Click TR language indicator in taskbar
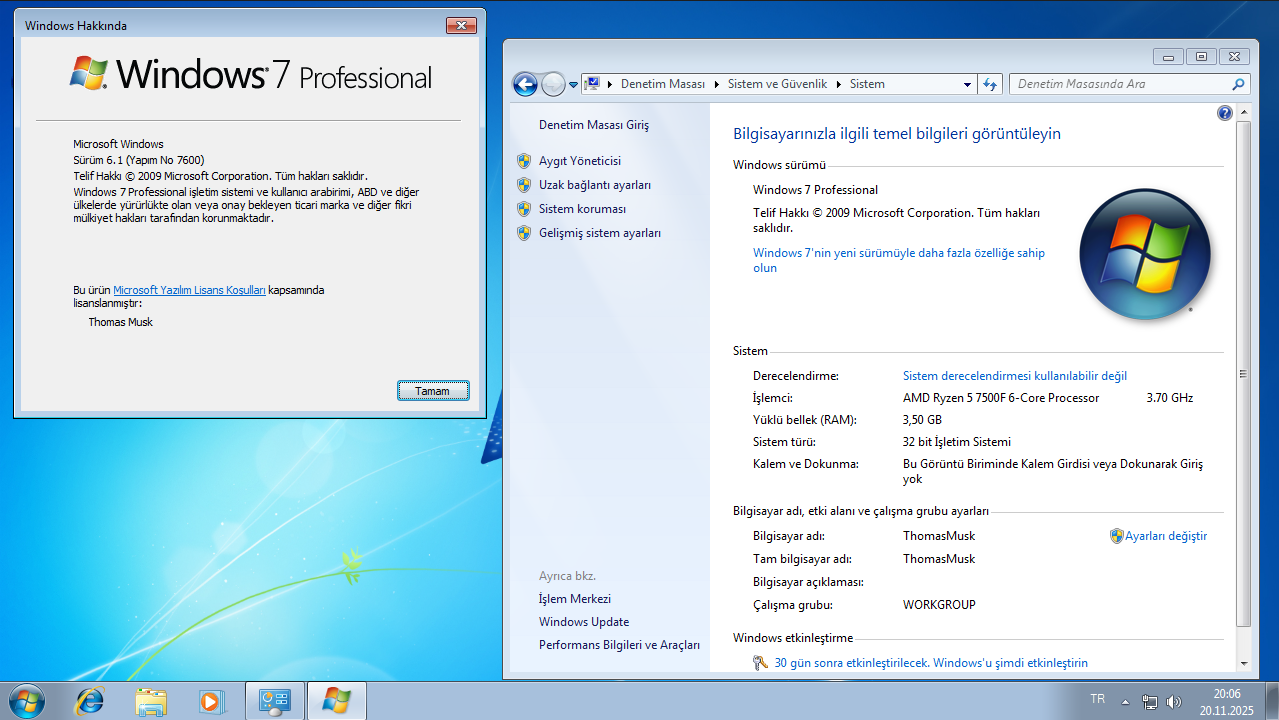 (1097, 699)
